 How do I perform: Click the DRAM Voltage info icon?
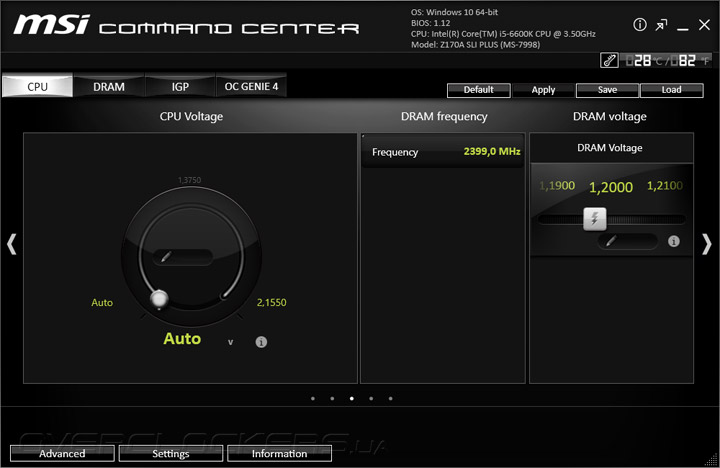[674, 241]
